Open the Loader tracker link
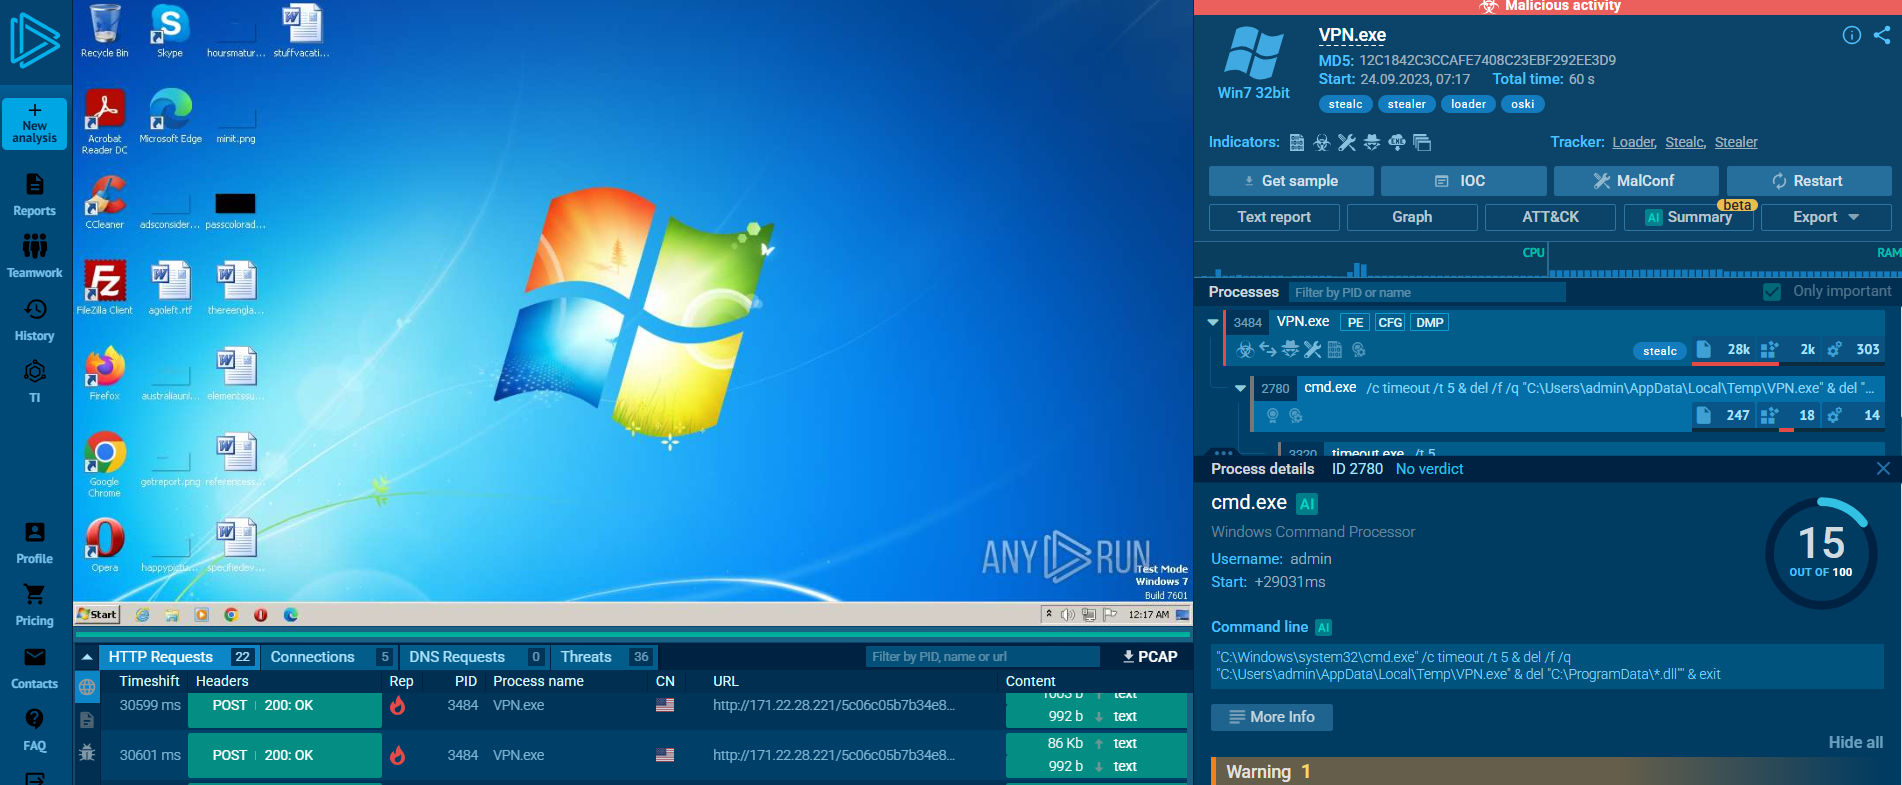The image size is (1902, 785). click(x=1634, y=142)
